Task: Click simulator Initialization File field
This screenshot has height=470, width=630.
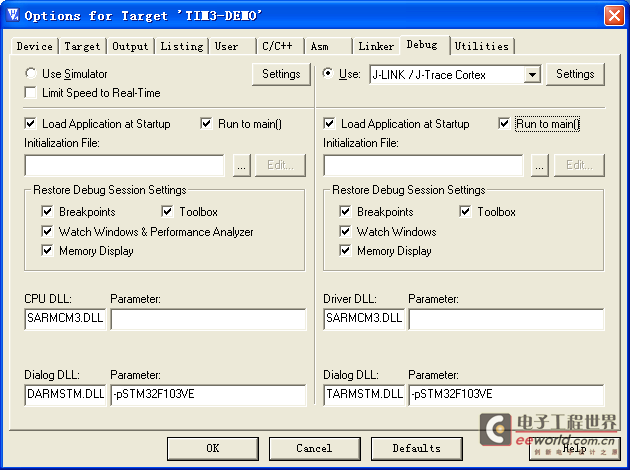Action: click(x=124, y=165)
